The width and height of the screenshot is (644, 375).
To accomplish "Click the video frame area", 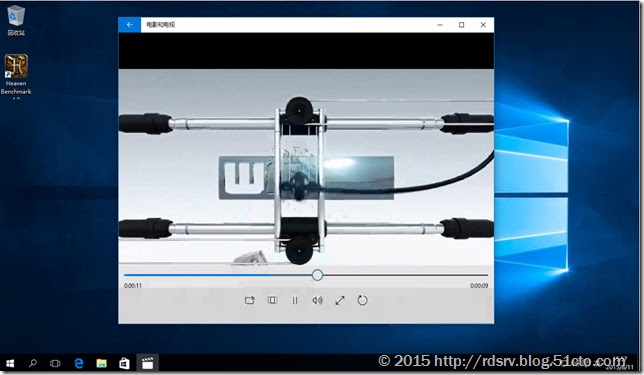I will point(306,166).
